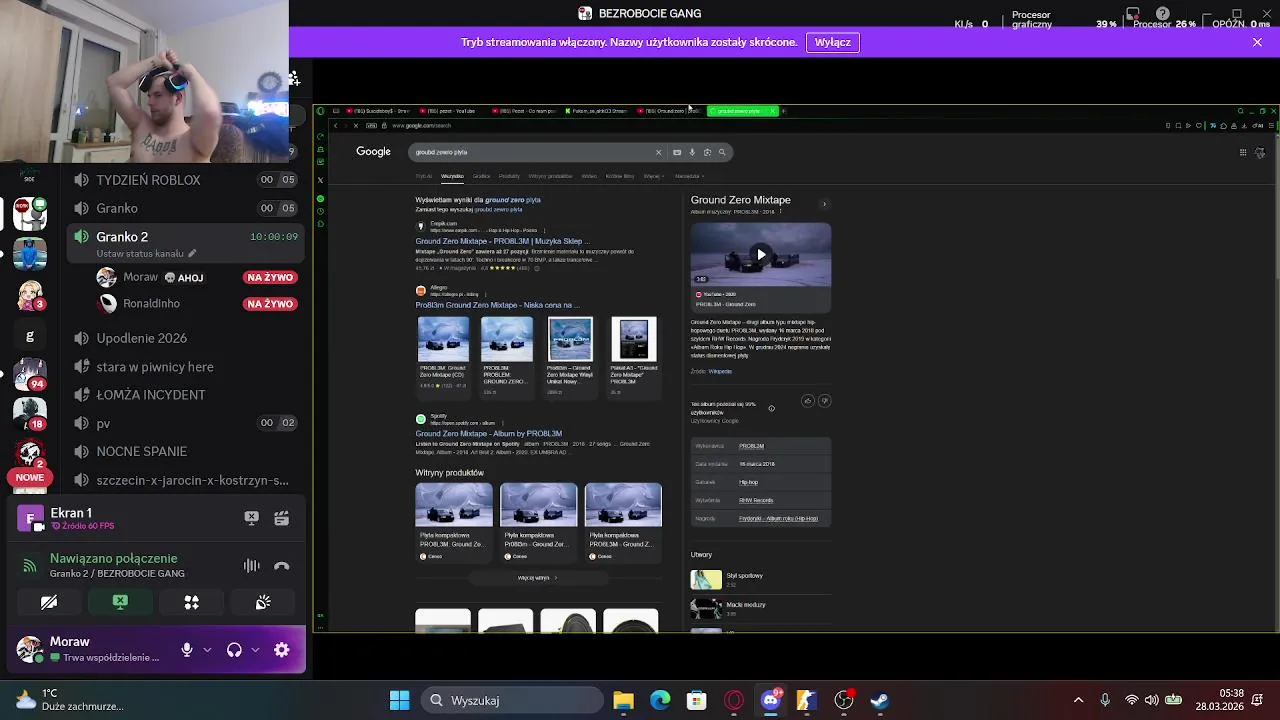This screenshot has height=720, width=1280.
Task: Click Google voice search microphone
Action: point(692,152)
